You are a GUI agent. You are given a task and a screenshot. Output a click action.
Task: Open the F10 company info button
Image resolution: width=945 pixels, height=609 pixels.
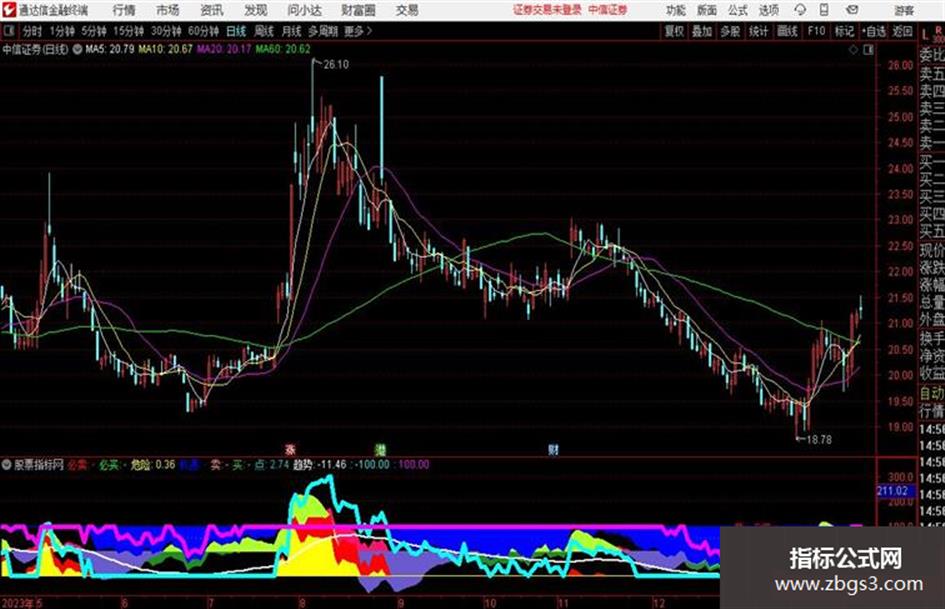[816, 31]
